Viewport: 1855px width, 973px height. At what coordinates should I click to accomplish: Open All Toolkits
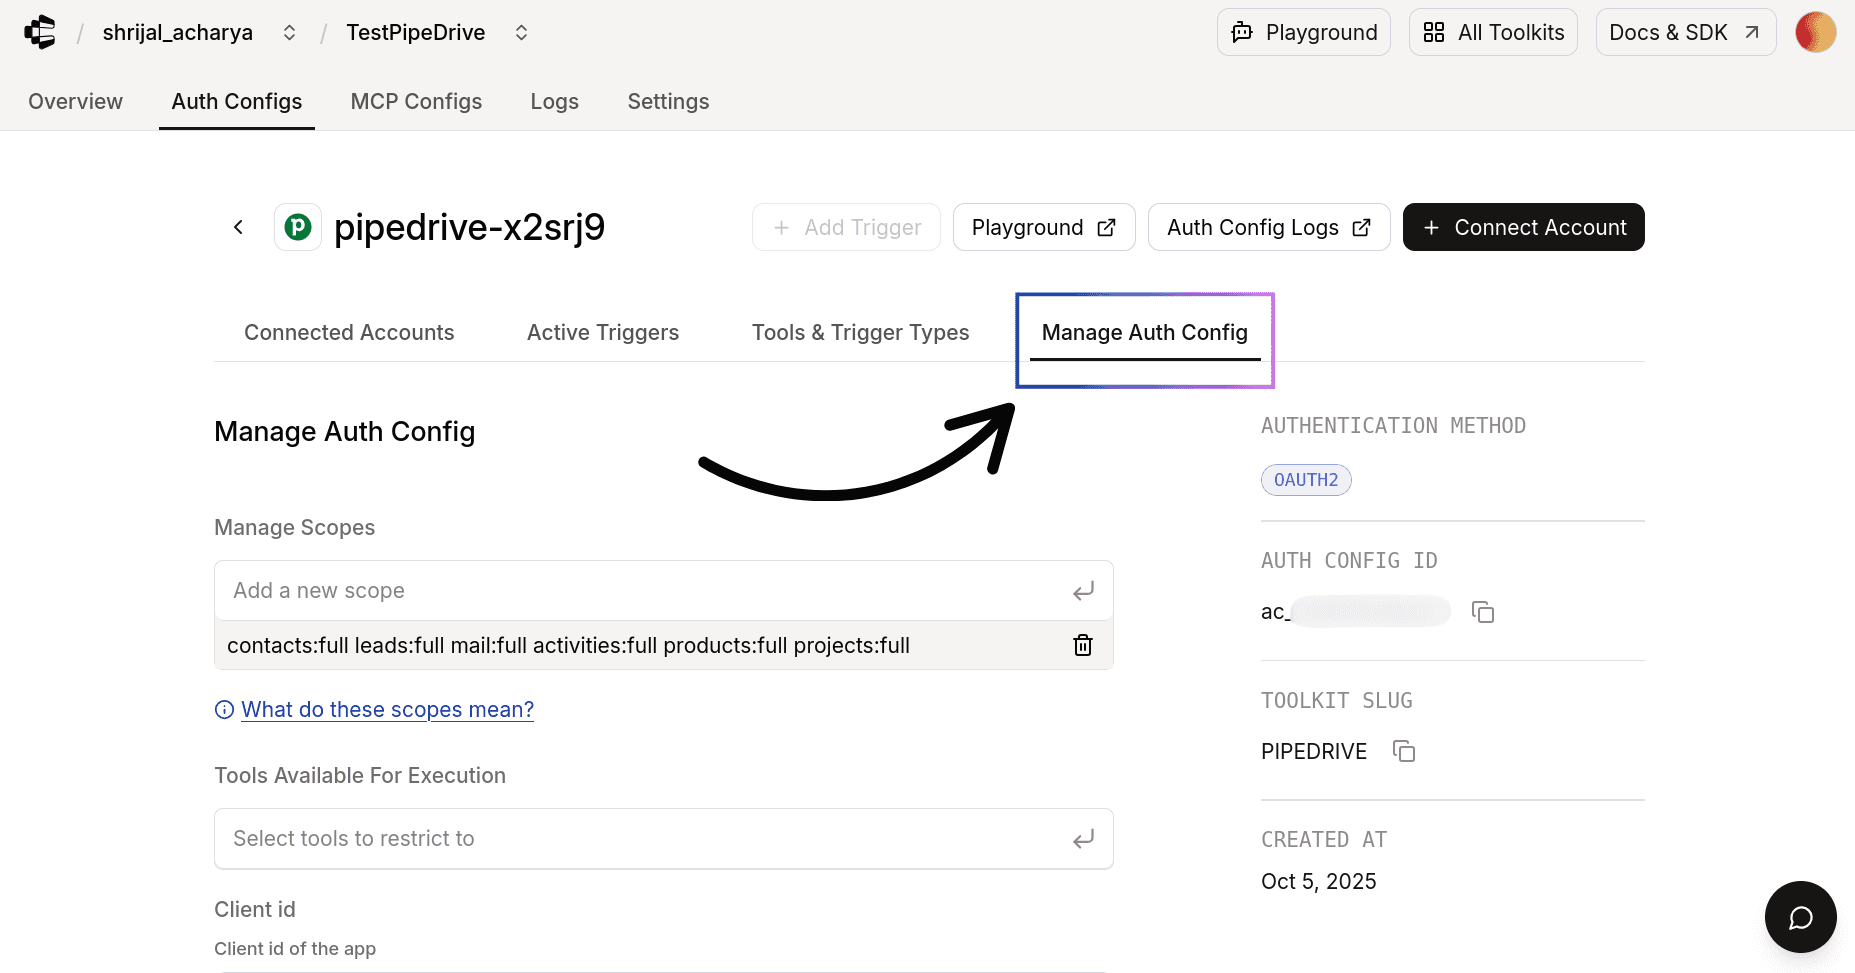pyautogui.click(x=1493, y=32)
